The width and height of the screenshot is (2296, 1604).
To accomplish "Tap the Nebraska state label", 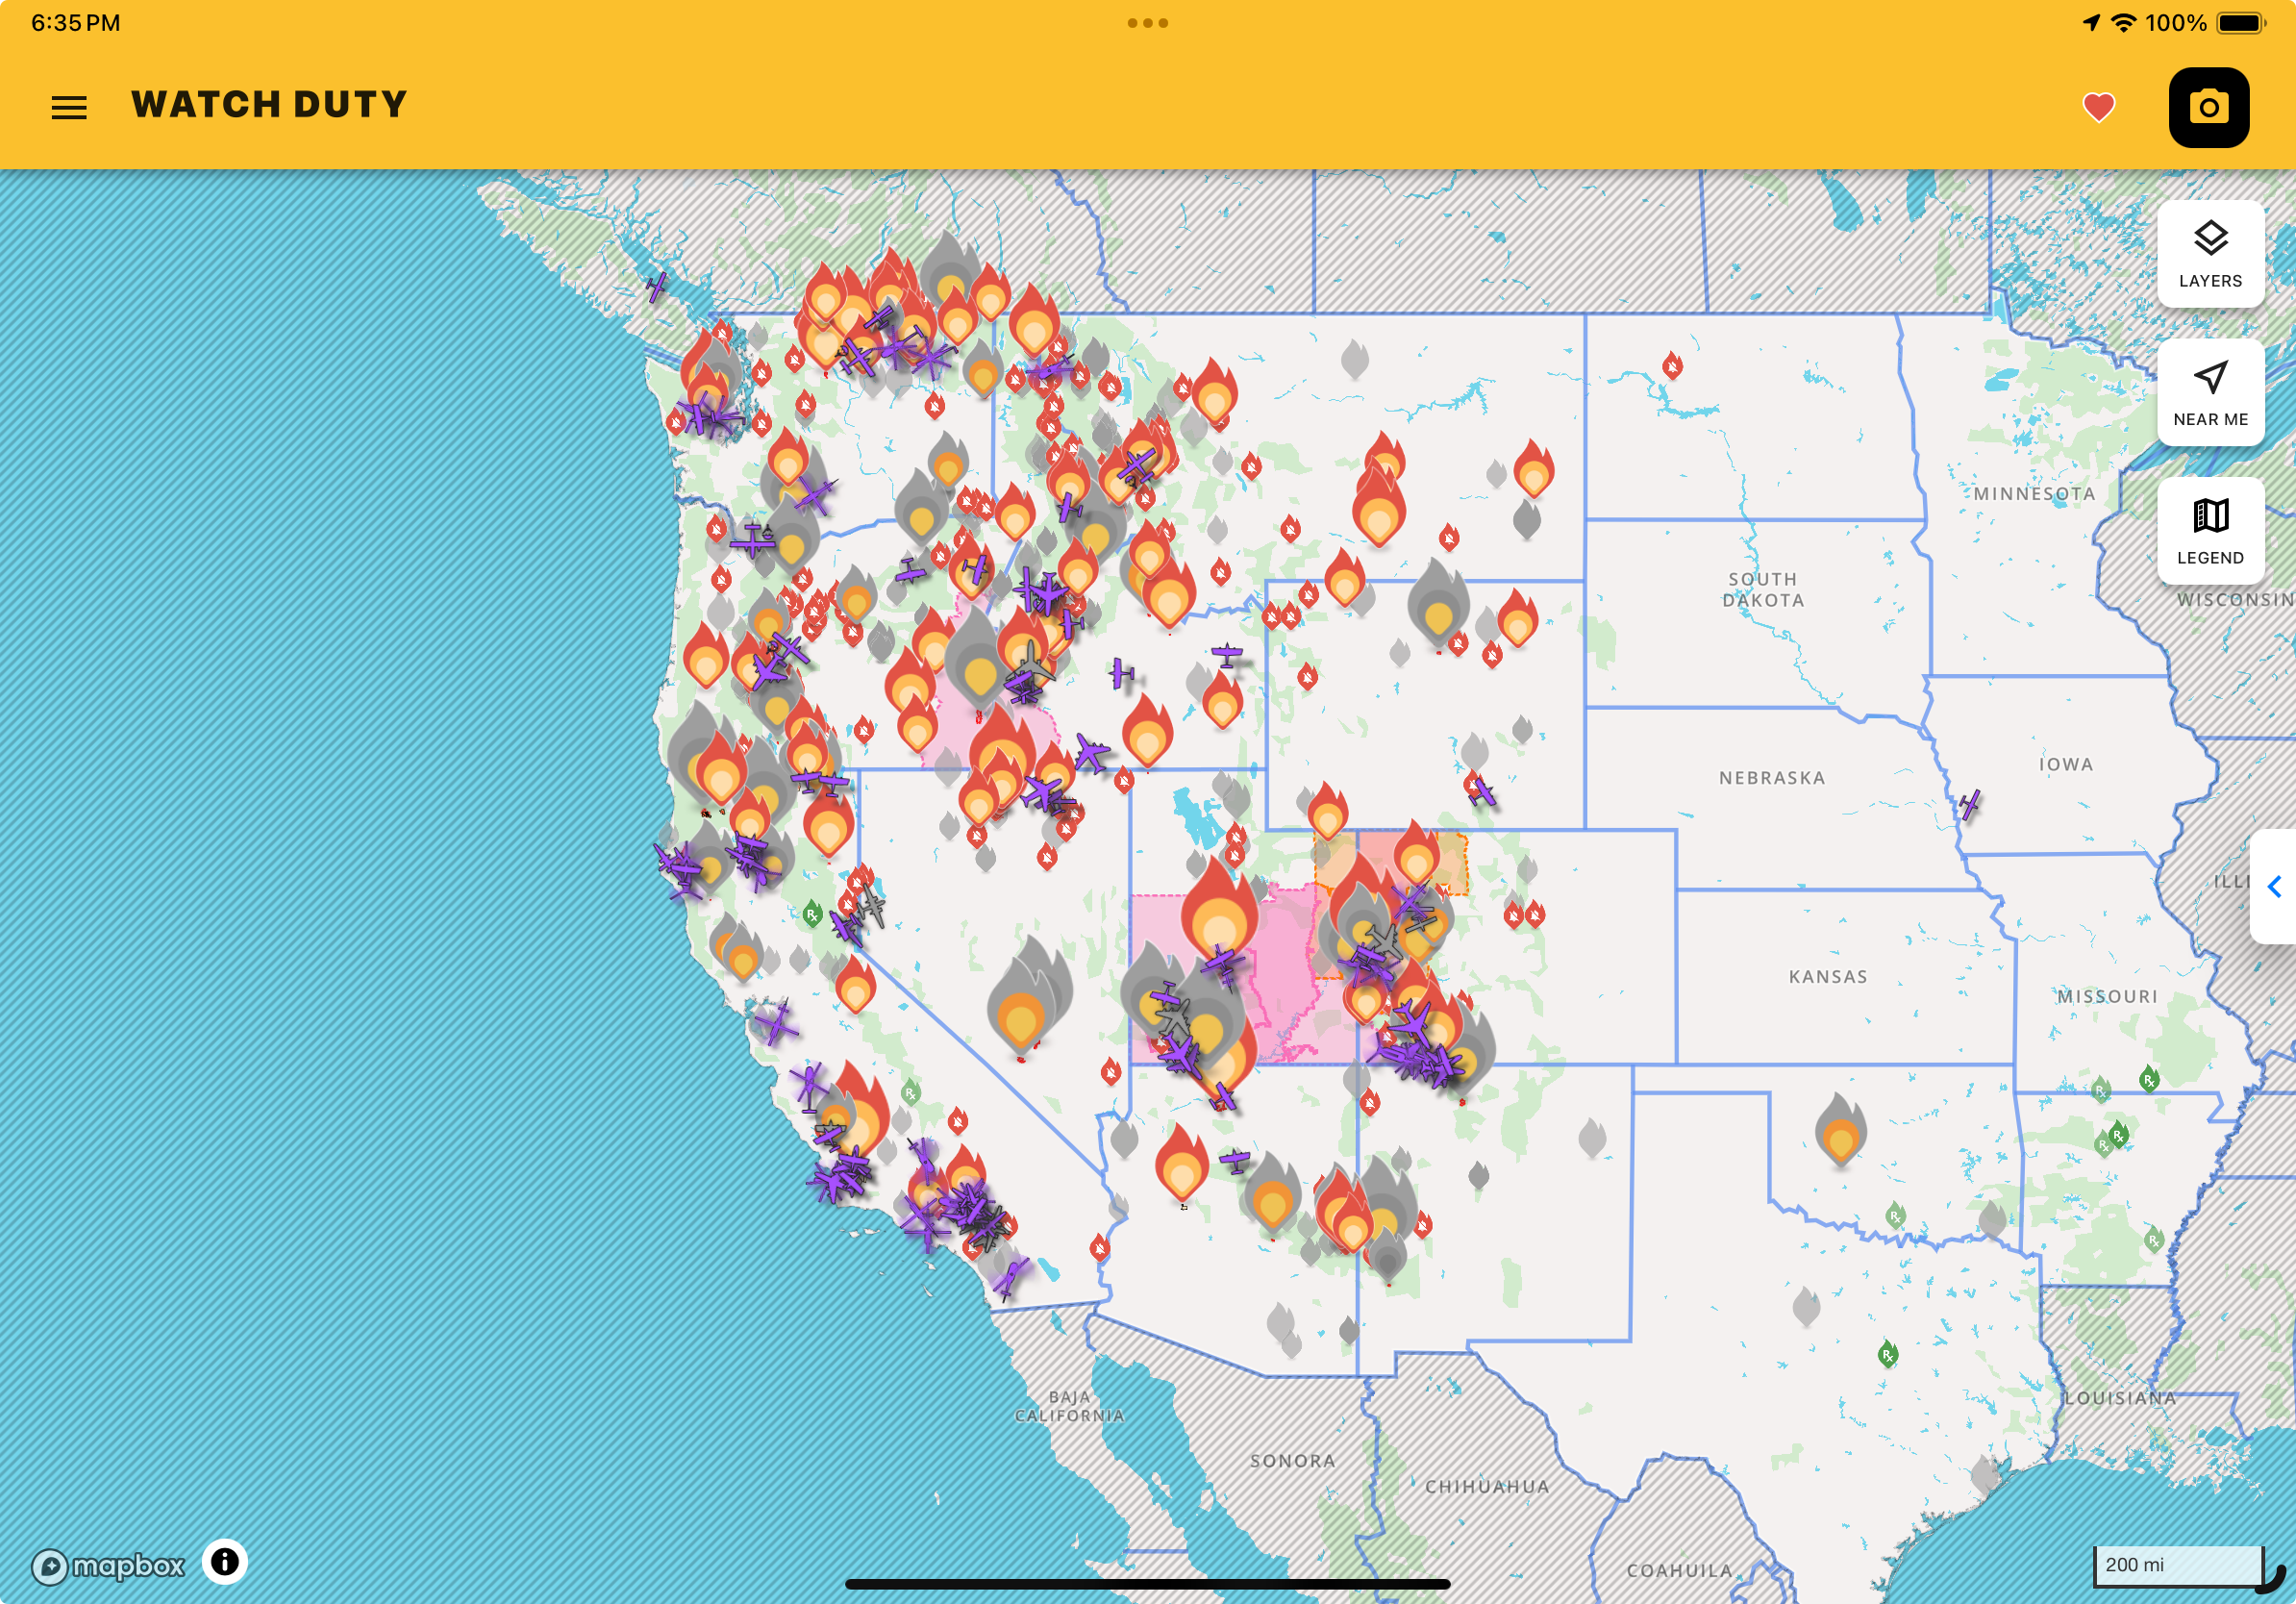I will [x=1772, y=778].
